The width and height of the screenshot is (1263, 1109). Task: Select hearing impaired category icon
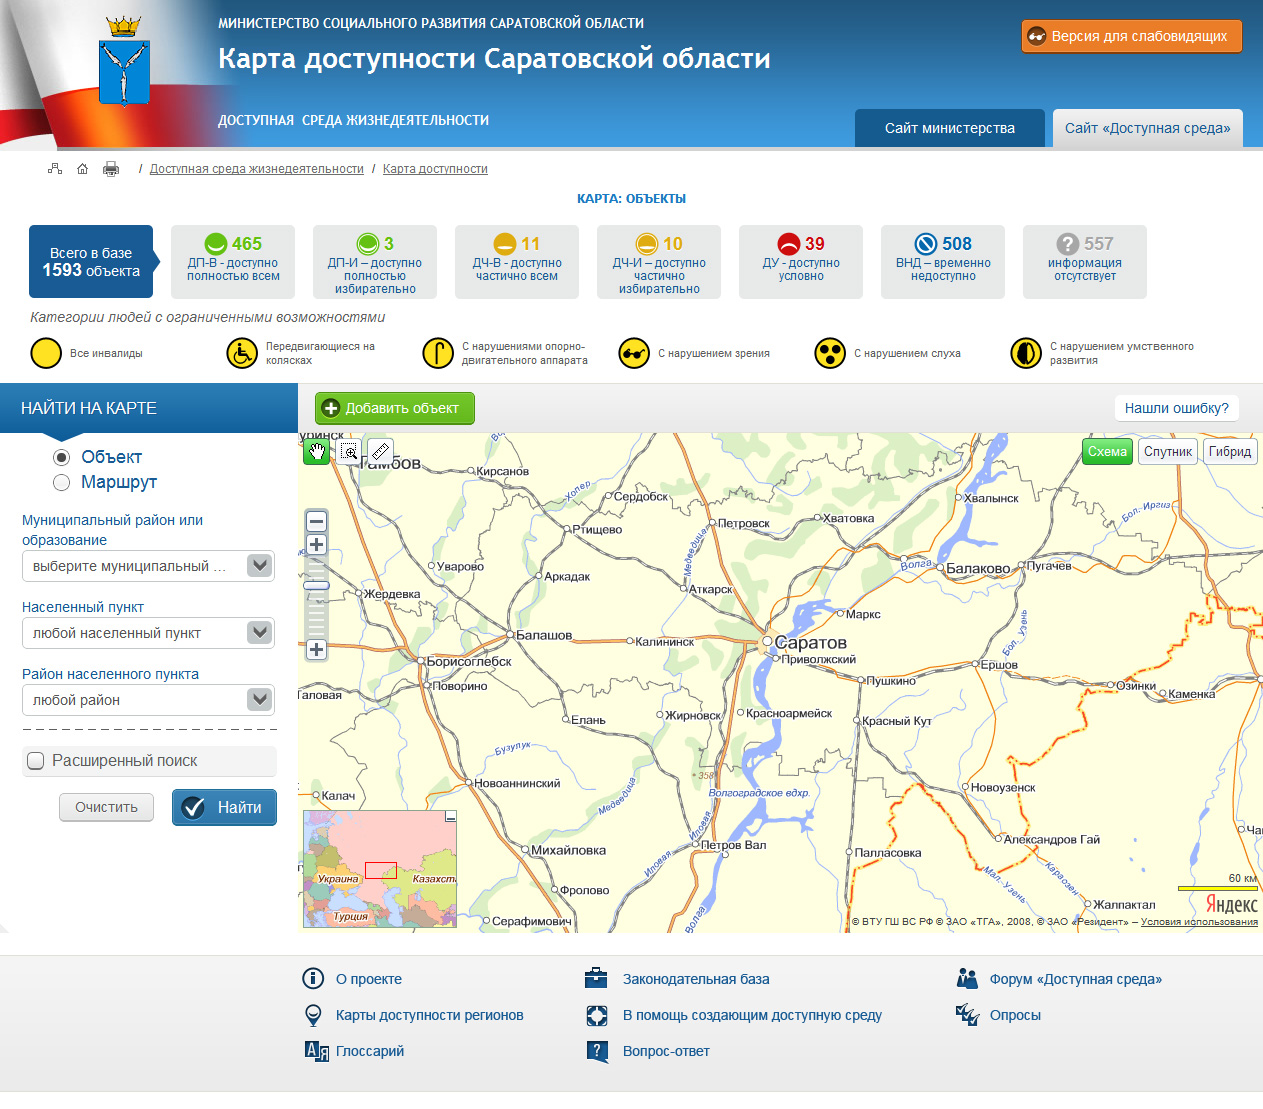(x=830, y=353)
